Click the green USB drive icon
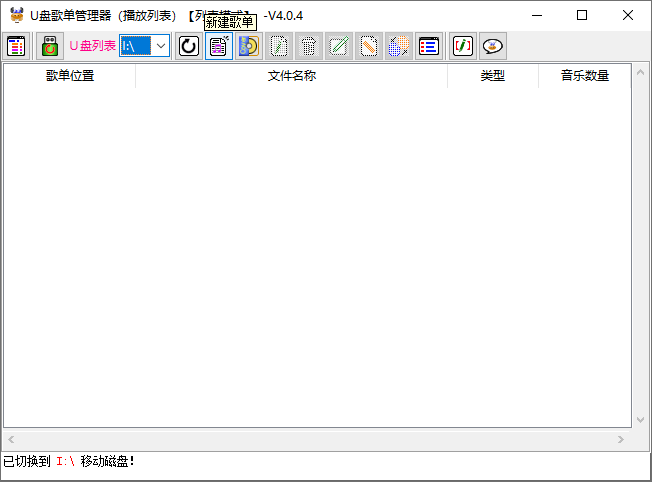Viewport: 652px width, 482px height. click(50, 46)
